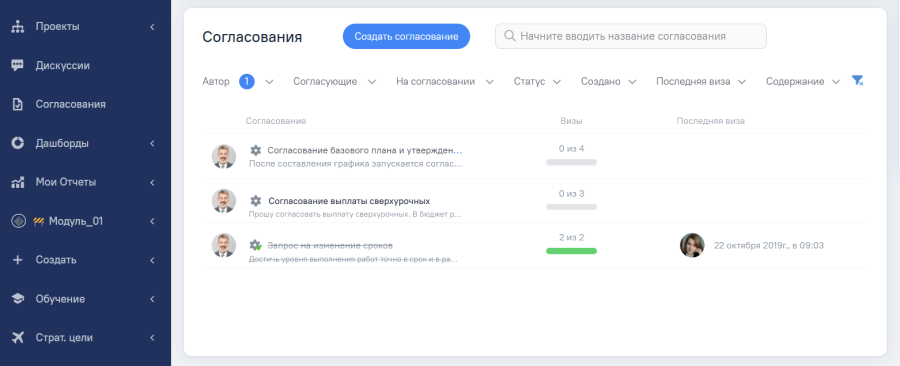The image size is (900, 366).
Task: Click author avatar in Согласование базового плана row
Action: click(x=224, y=156)
